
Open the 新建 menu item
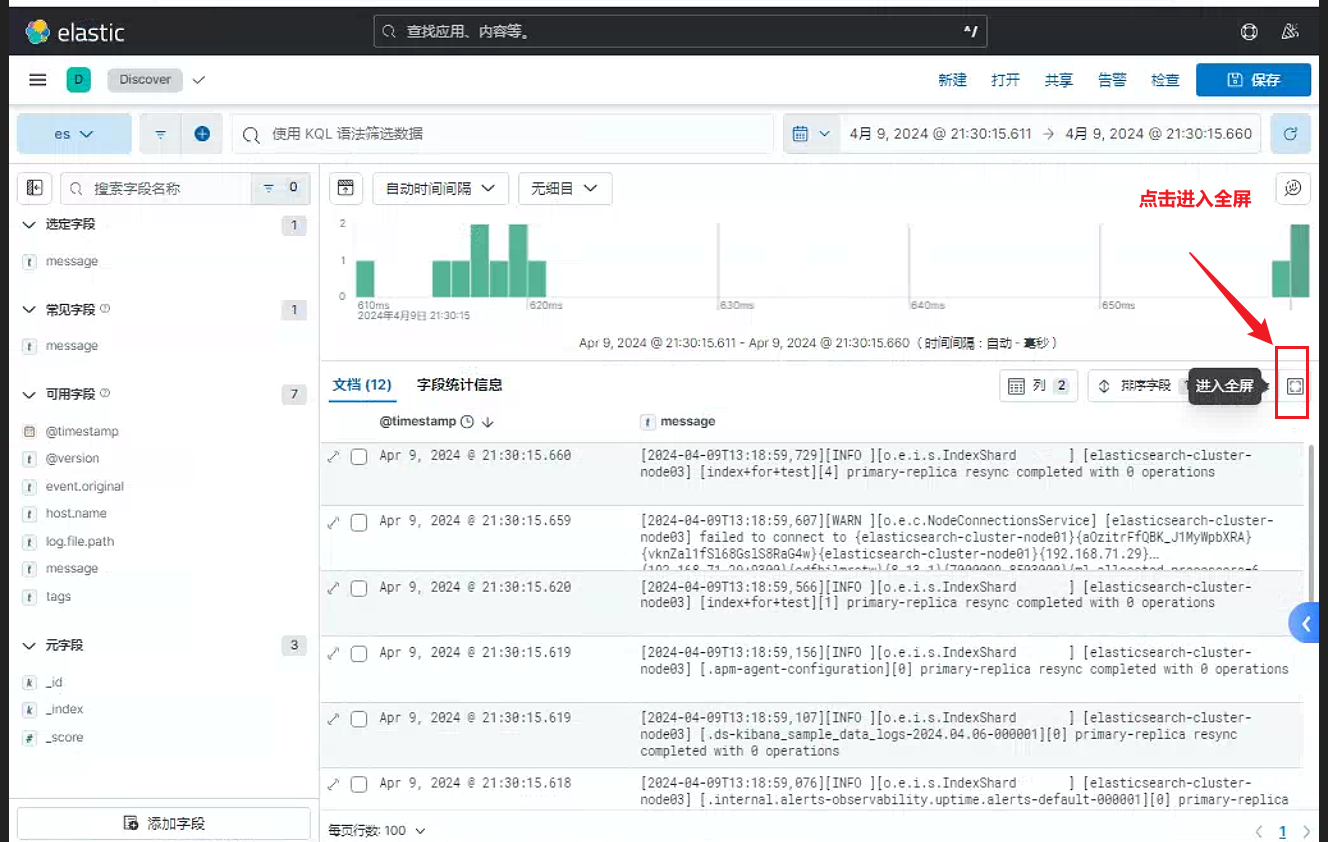pyautogui.click(x=952, y=80)
